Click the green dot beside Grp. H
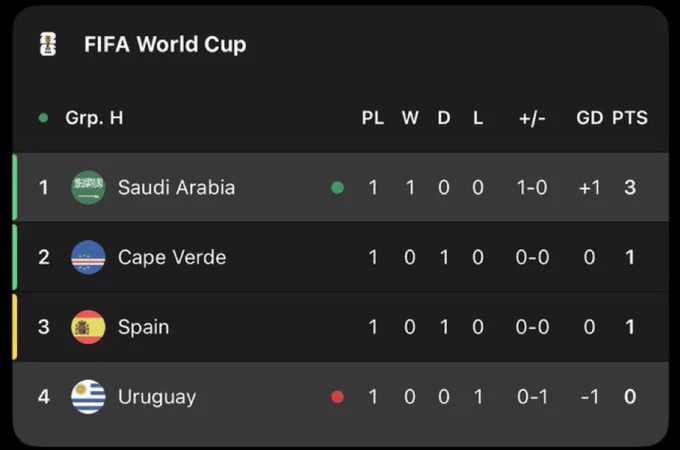The width and height of the screenshot is (680, 450). click(43, 118)
